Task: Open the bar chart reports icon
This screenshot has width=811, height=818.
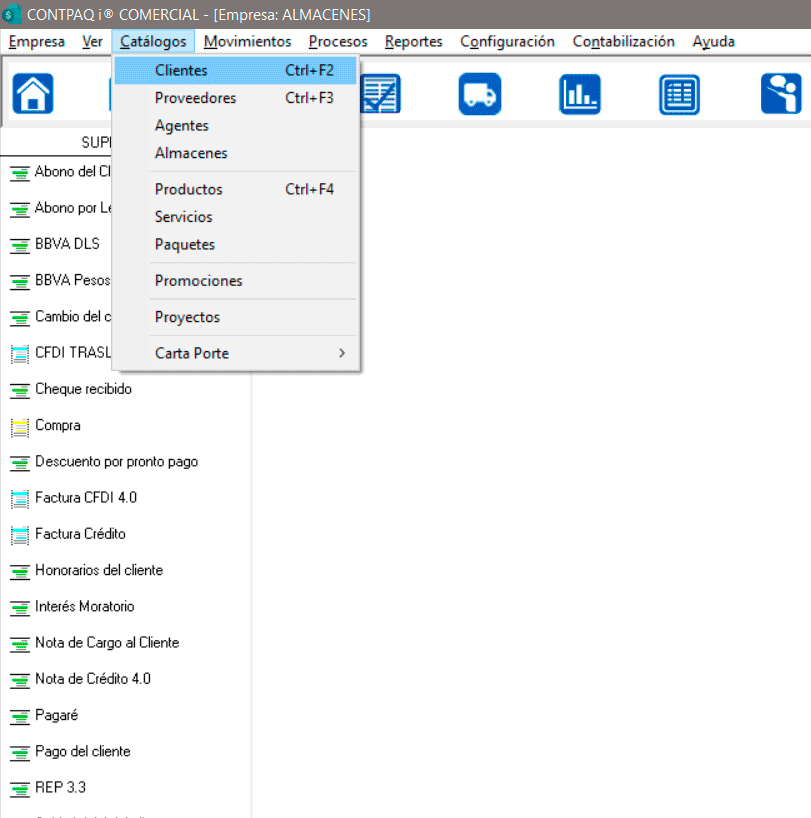Action: (x=580, y=94)
